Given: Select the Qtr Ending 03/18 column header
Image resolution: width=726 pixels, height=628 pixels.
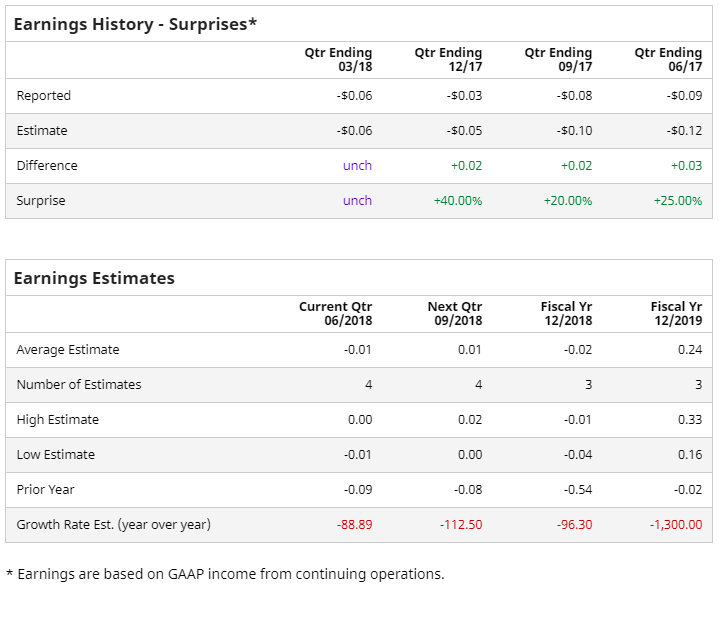Looking at the screenshot, I should [x=338, y=59].
